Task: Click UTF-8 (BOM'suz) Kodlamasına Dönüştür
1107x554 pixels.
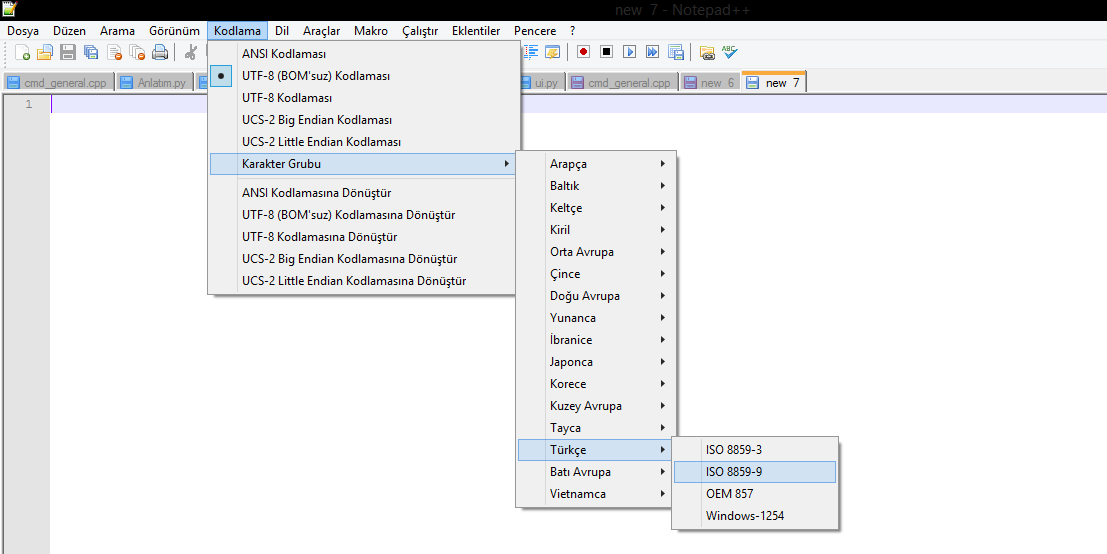Action: point(365,215)
